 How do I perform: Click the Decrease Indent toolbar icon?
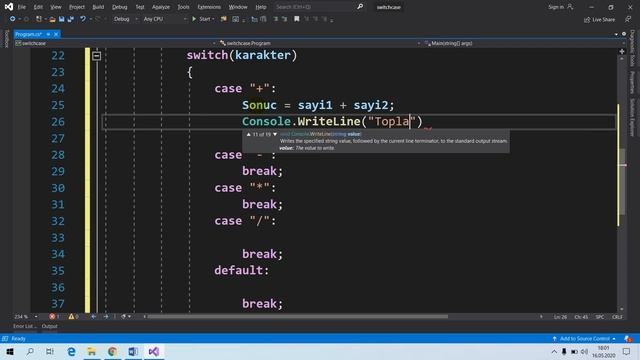pos(254,19)
